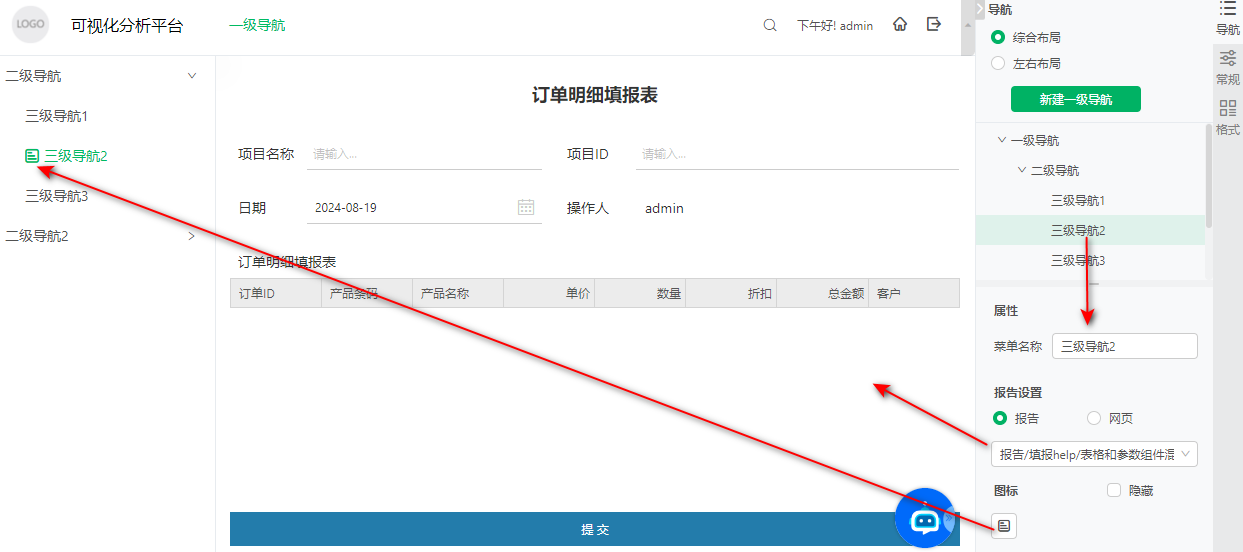Collapse 二级导航 in left sidebar menu

[192, 76]
